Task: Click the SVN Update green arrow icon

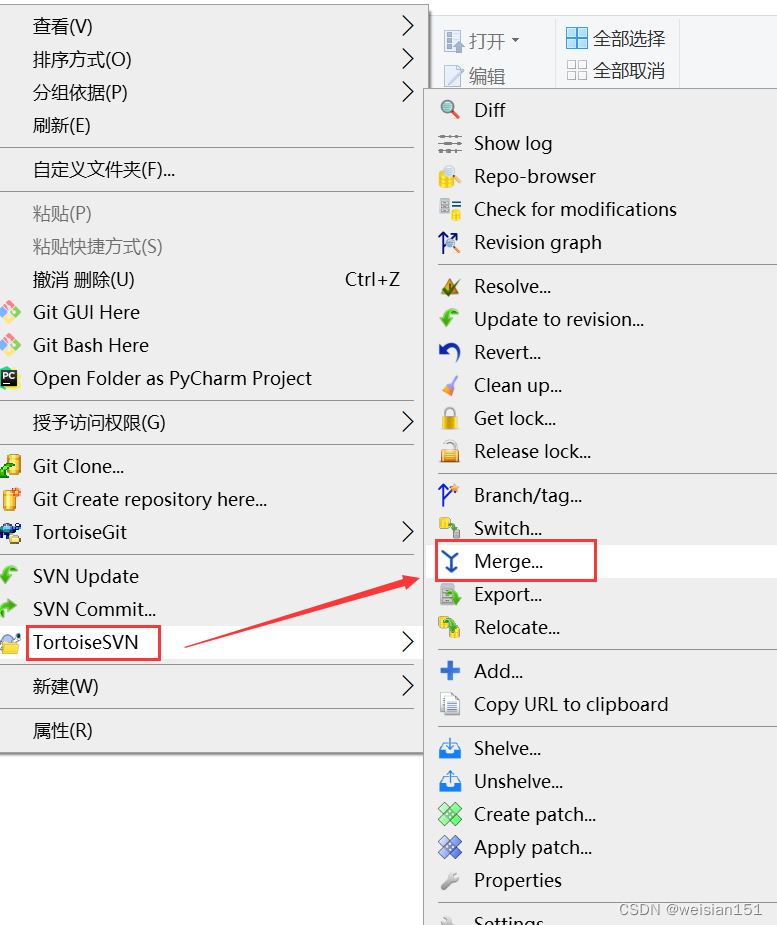Action: (9, 575)
